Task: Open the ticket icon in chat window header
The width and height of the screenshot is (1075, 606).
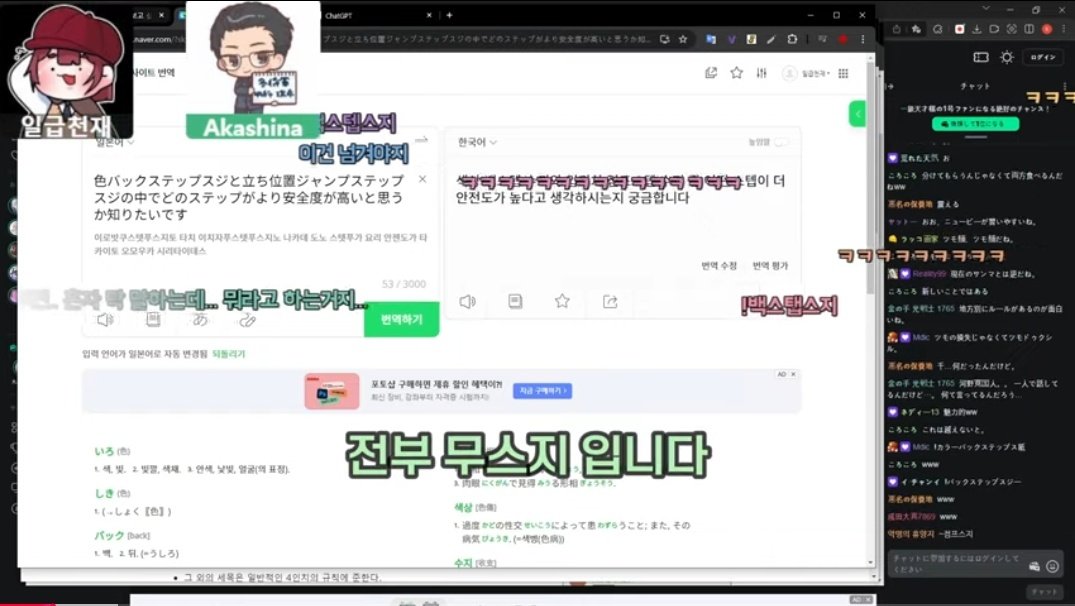Action: pos(981,57)
